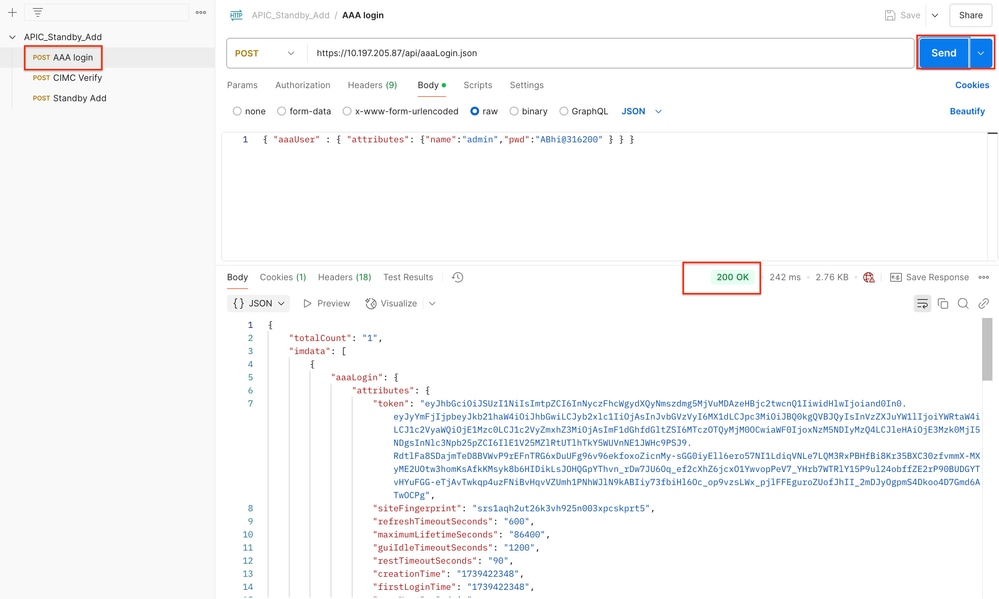Switch to the Scripts tab
The width and height of the screenshot is (999, 599).
pos(477,85)
